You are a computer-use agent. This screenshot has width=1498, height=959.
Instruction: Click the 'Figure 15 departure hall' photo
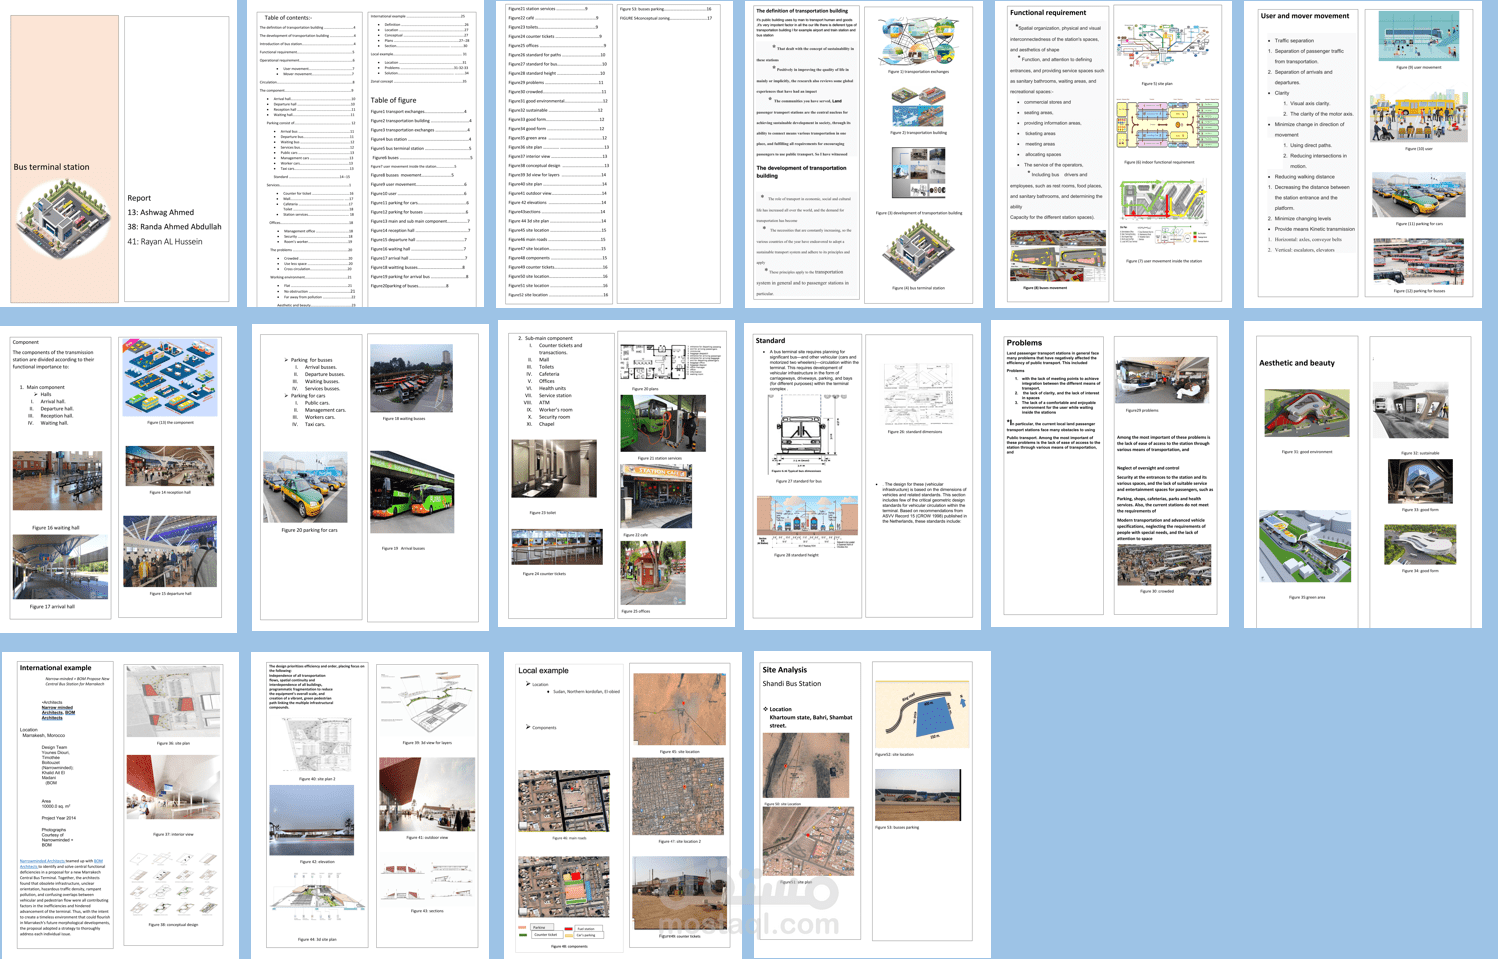point(170,551)
